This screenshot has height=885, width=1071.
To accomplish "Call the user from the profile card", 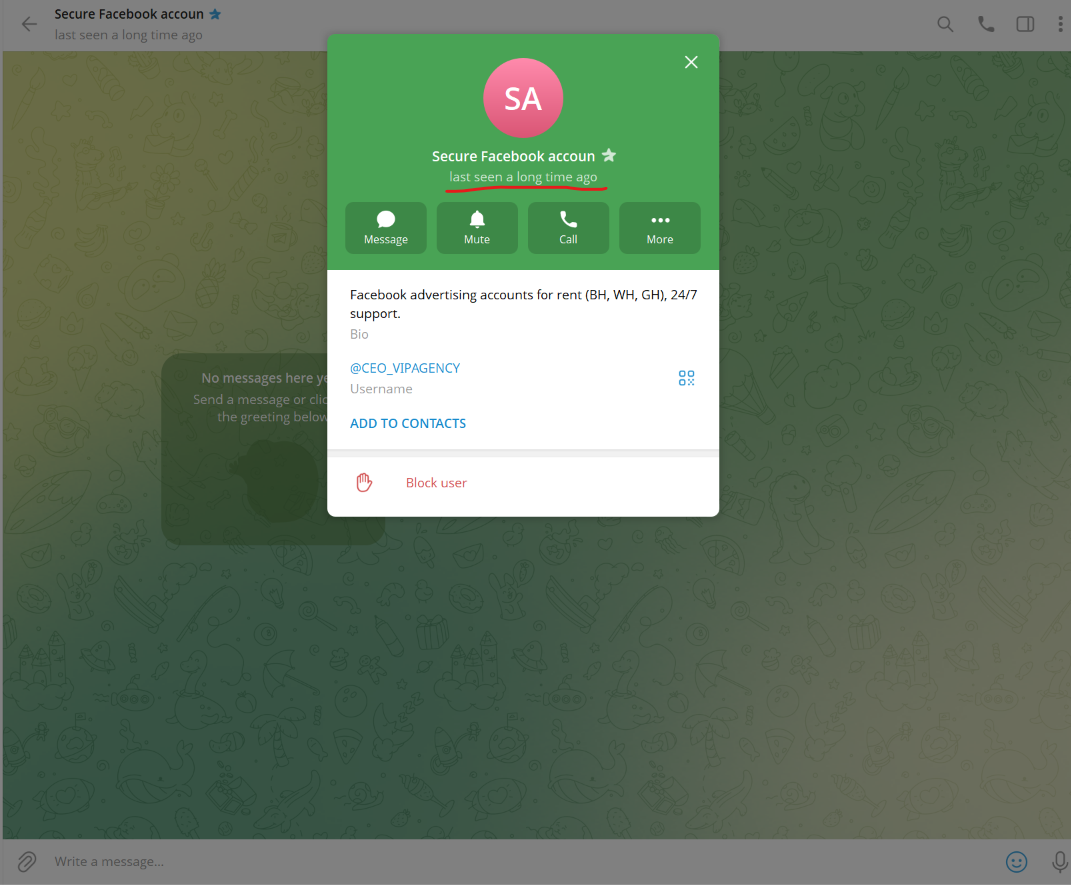I will click(x=568, y=228).
